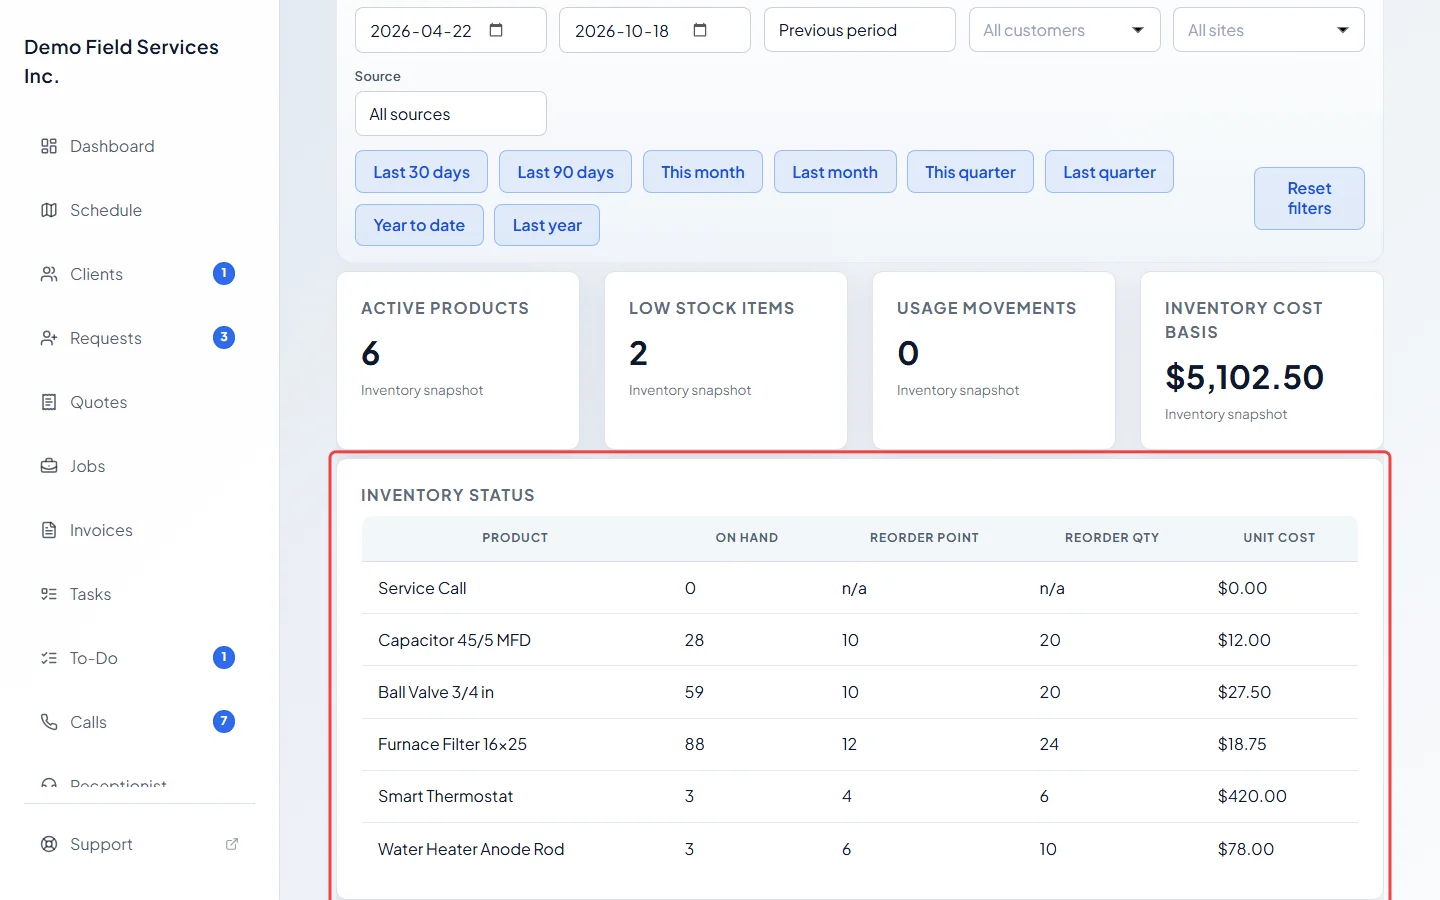Select the This month preset
Viewport: 1440px width, 900px height.
702,172
